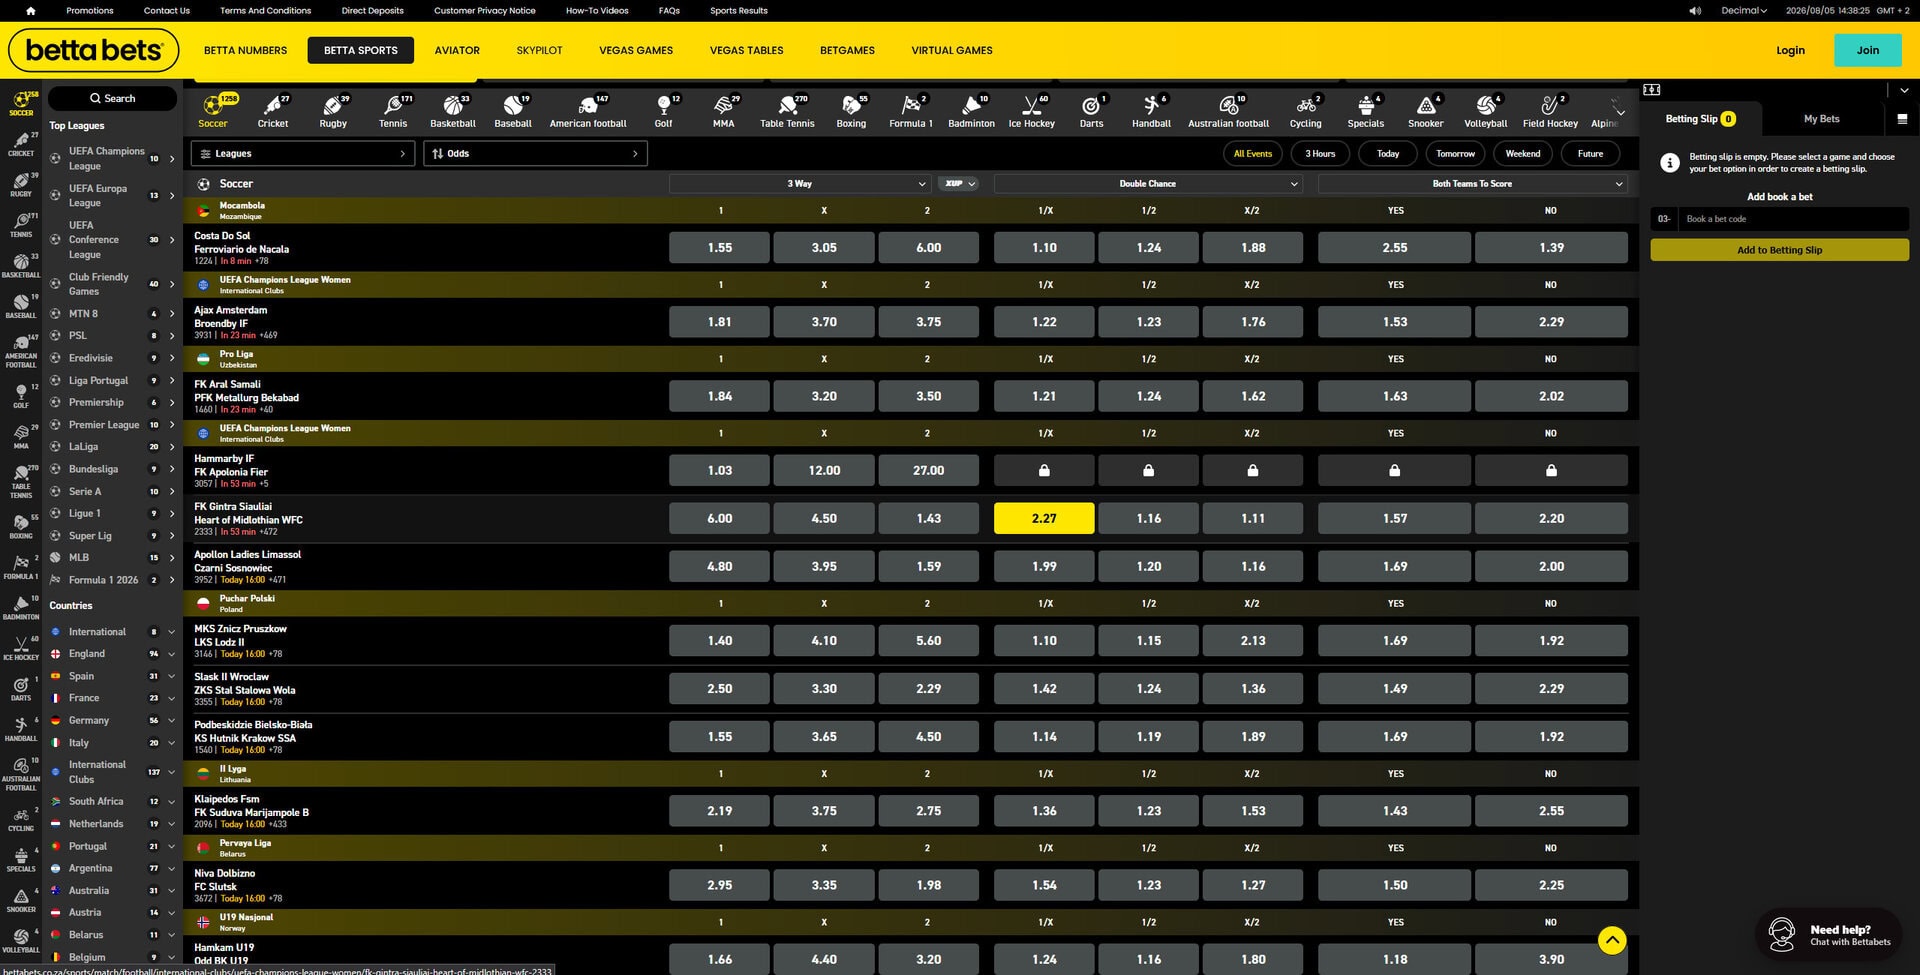Click the betta bets logo
The height and width of the screenshot is (975, 1920).
click(x=94, y=50)
